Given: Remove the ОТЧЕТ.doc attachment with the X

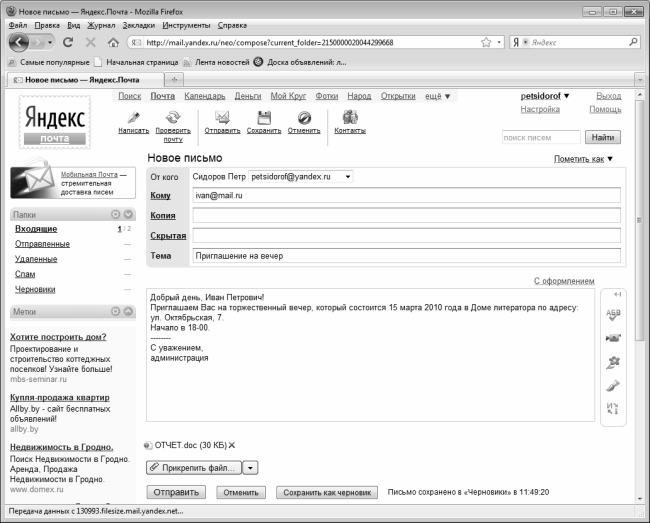Looking at the screenshot, I should [x=232, y=445].
